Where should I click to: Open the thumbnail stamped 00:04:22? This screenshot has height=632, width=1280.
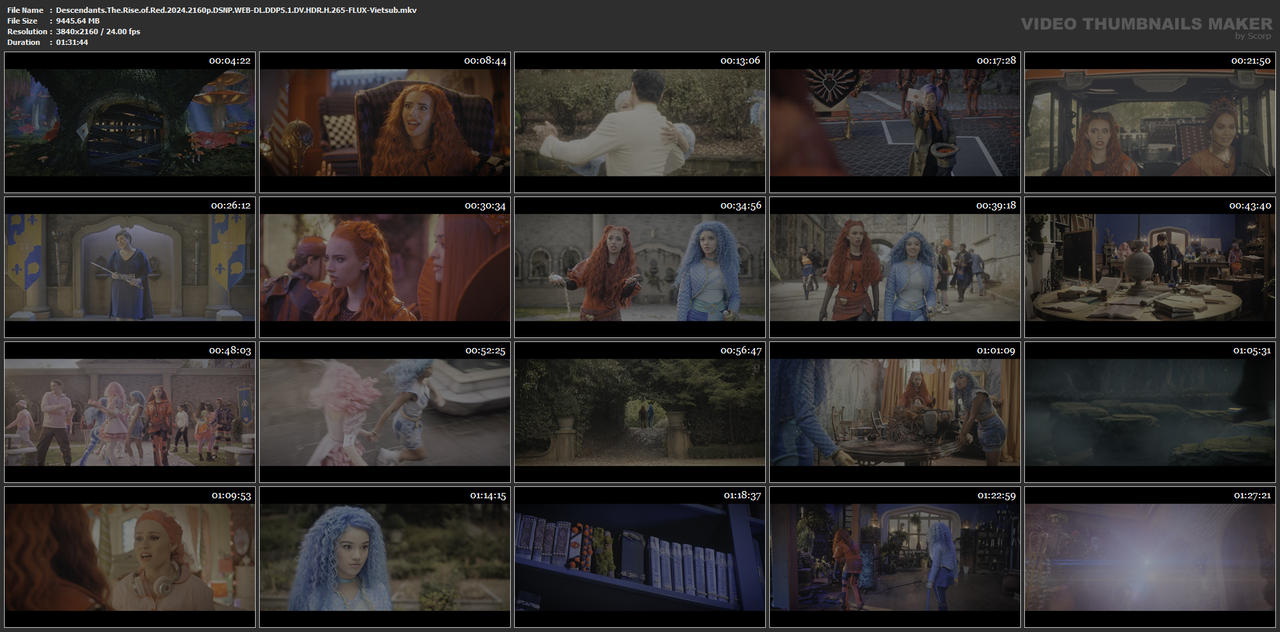pos(130,122)
